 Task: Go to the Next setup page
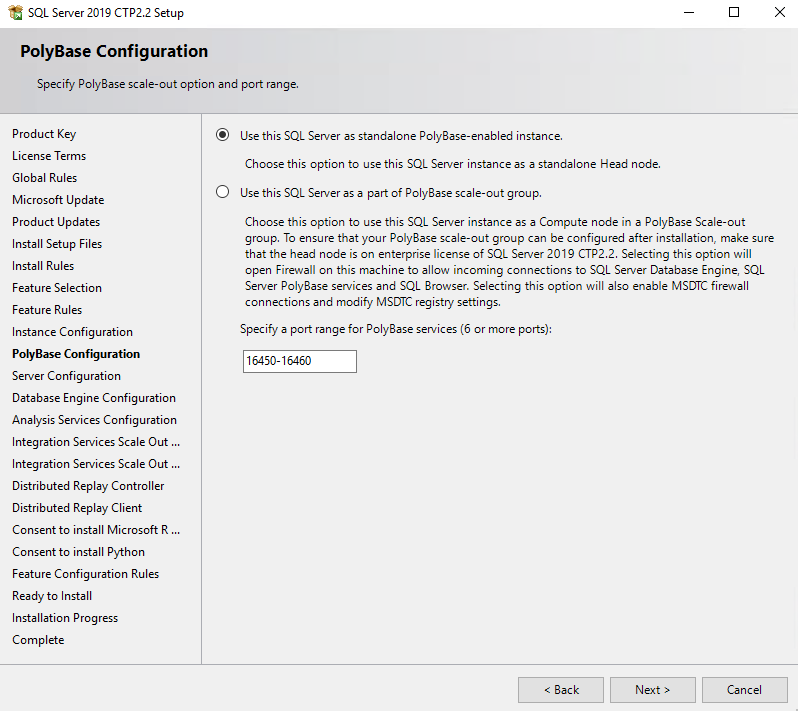tap(652, 690)
